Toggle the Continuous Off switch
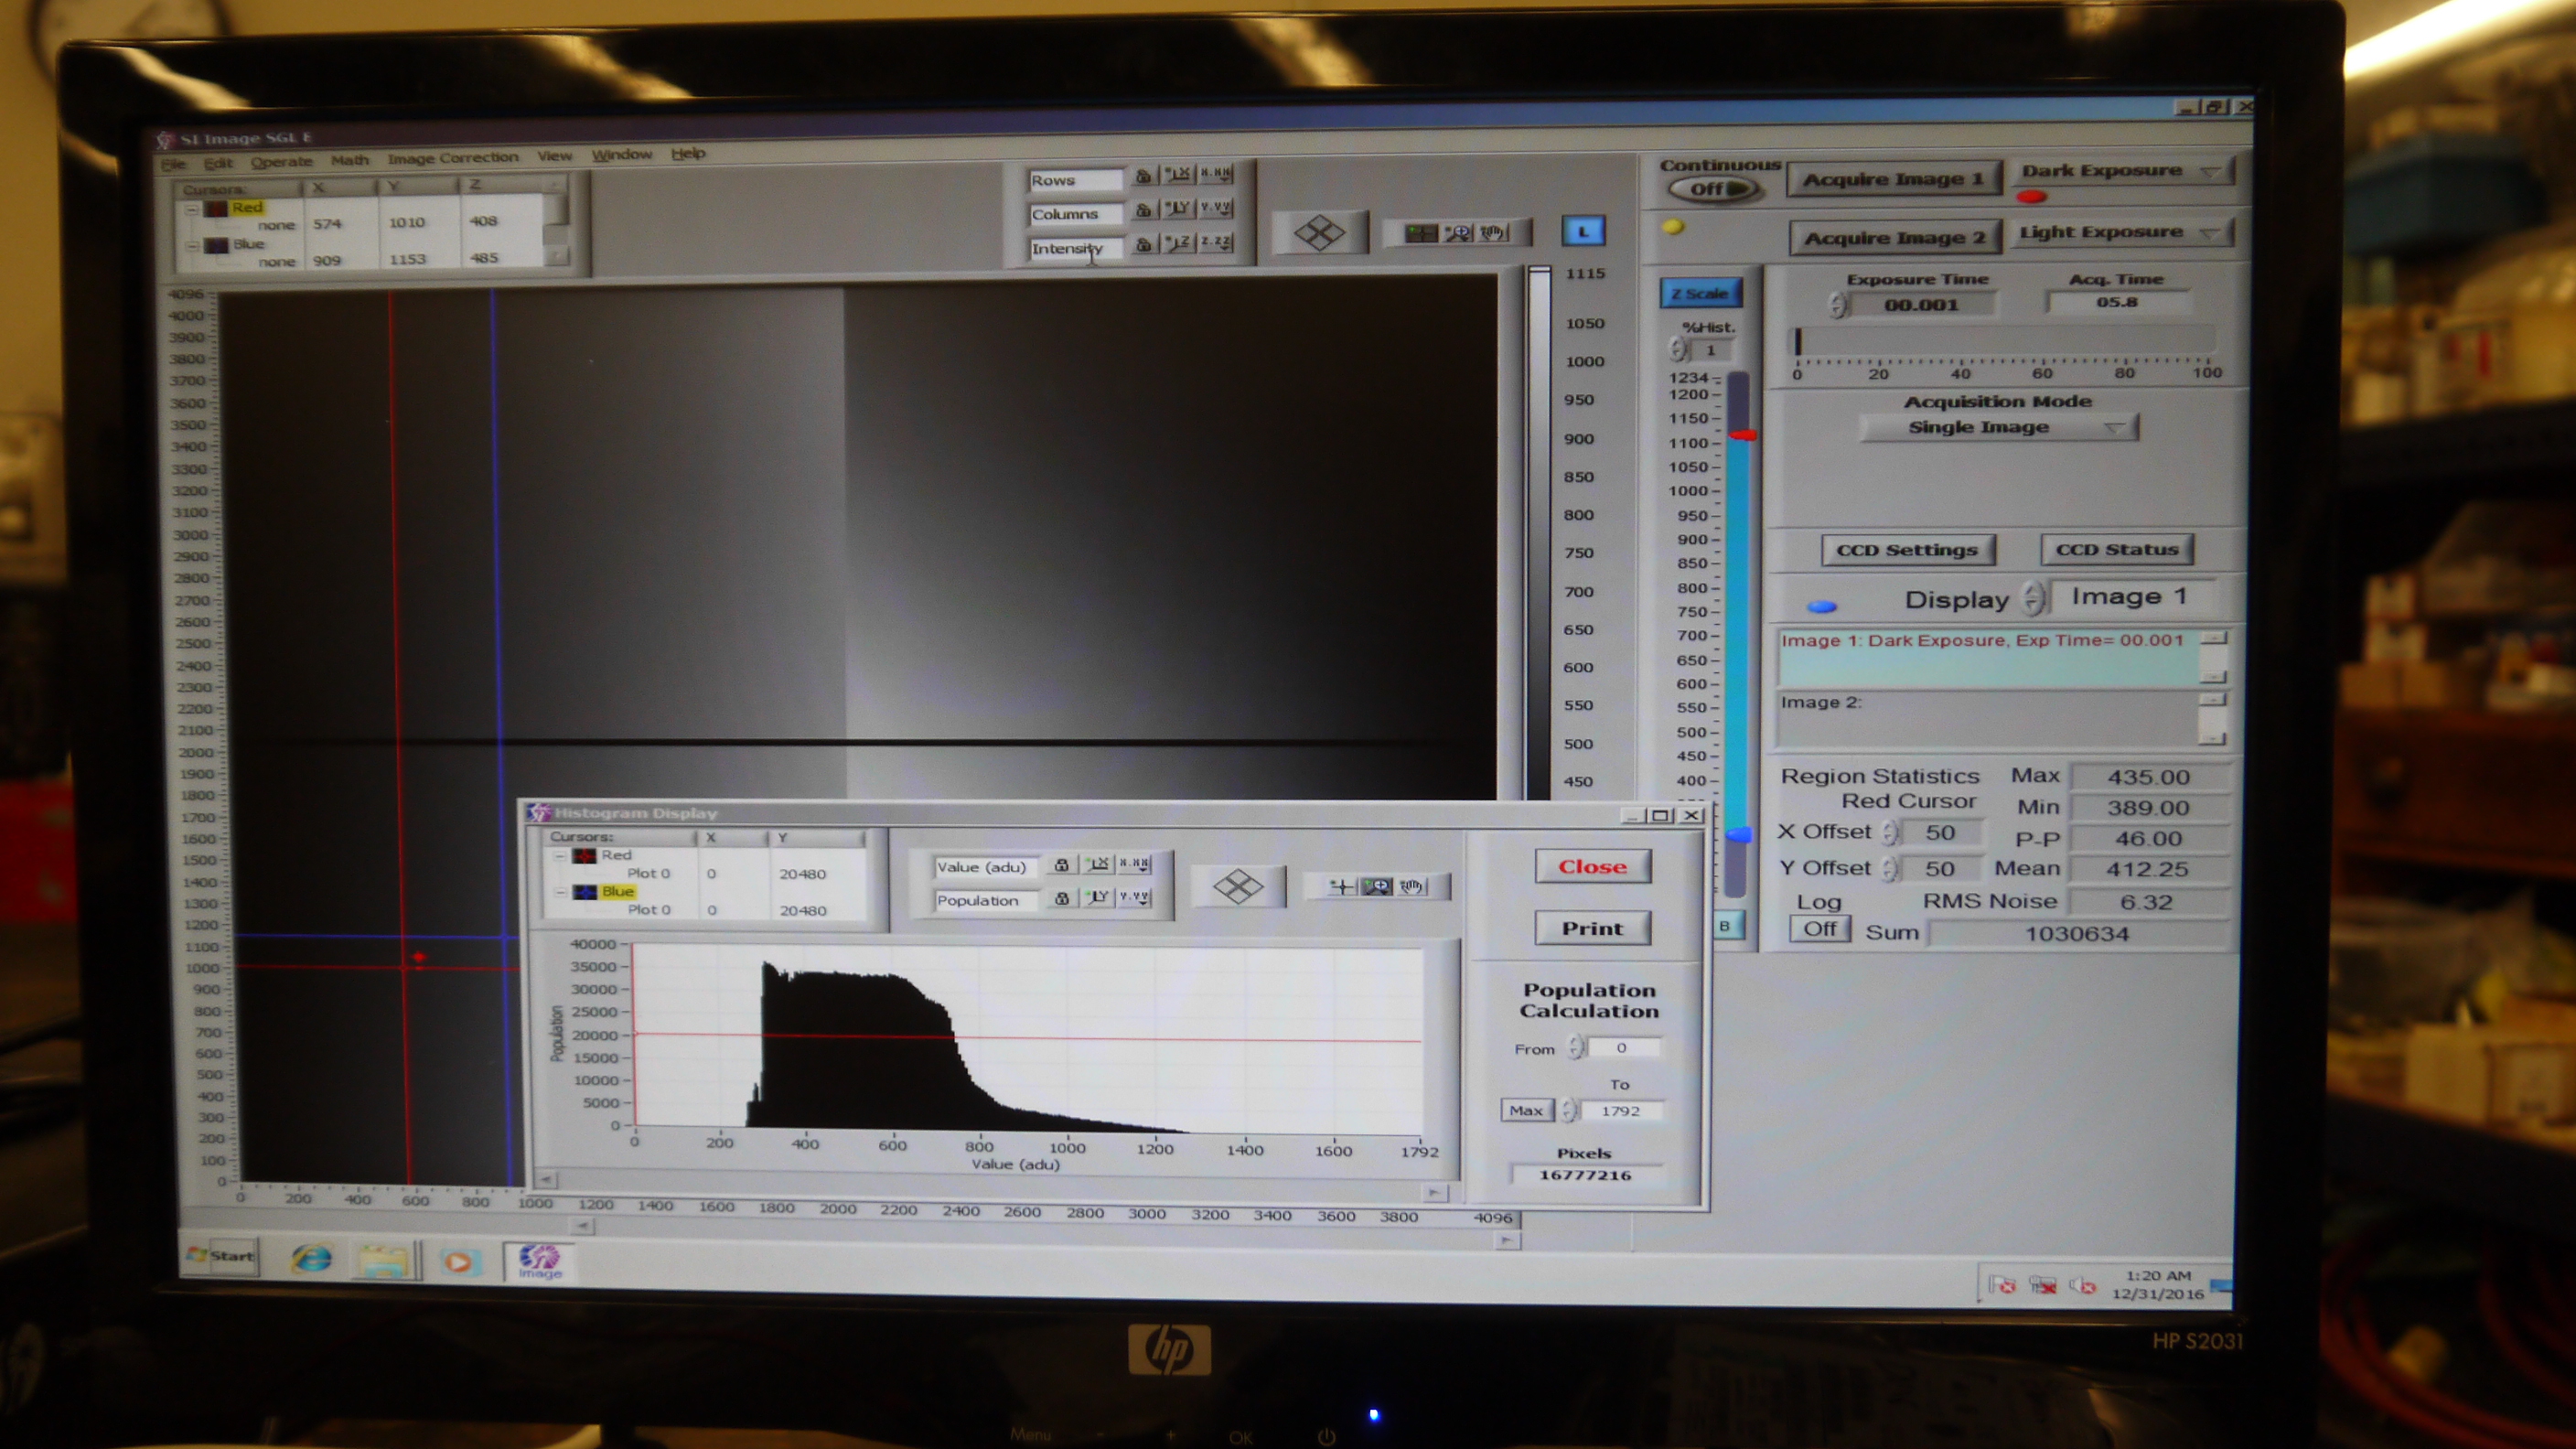Viewport: 2576px width, 1449px height. [1713, 189]
